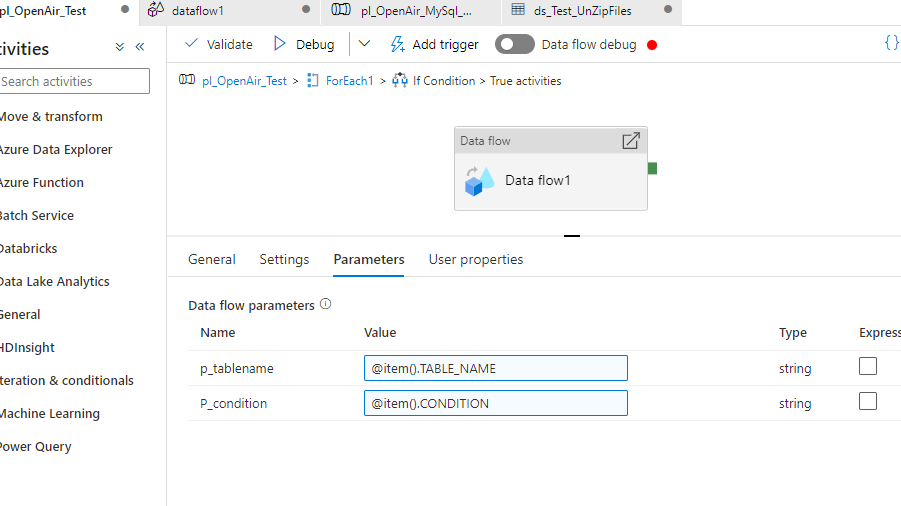Check Expression box for P_condition
Viewport: 901px width, 506px height.
(868, 401)
